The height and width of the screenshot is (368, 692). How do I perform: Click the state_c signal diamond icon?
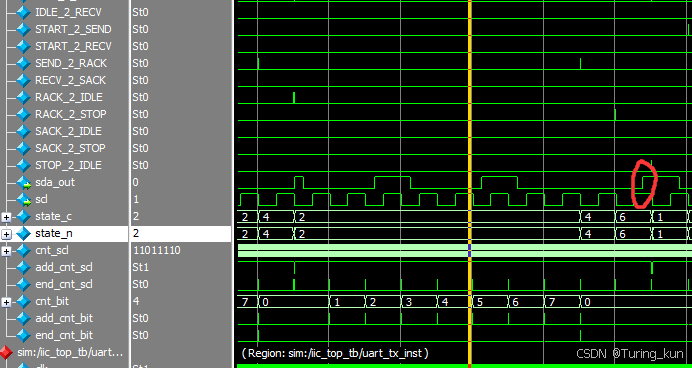tap(23, 216)
